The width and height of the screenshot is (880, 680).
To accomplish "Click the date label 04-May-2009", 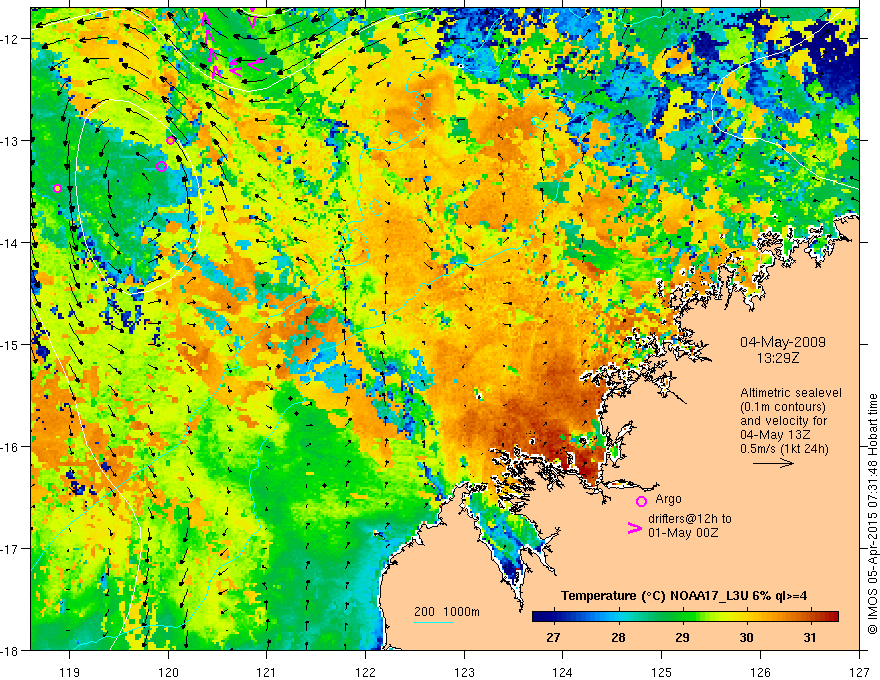I will (x=783, y=342).
